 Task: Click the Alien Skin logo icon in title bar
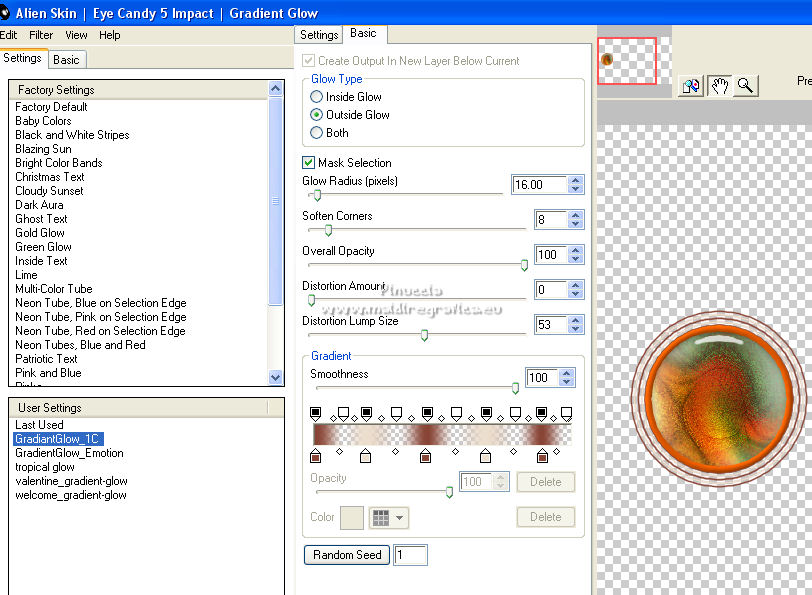tap(4, 12)
